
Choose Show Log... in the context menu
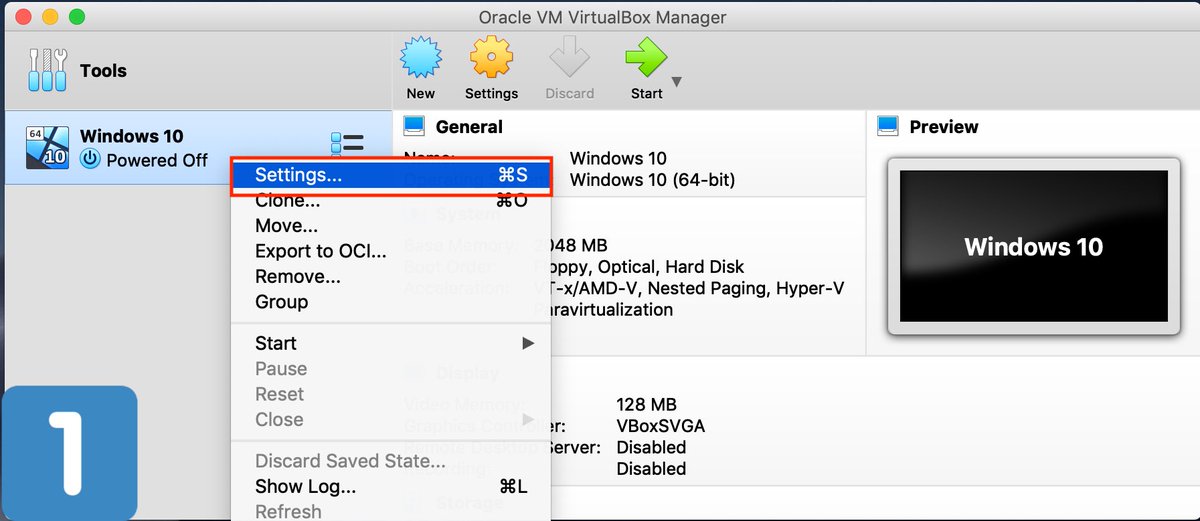pyautogui.click(x=390, y=487)
